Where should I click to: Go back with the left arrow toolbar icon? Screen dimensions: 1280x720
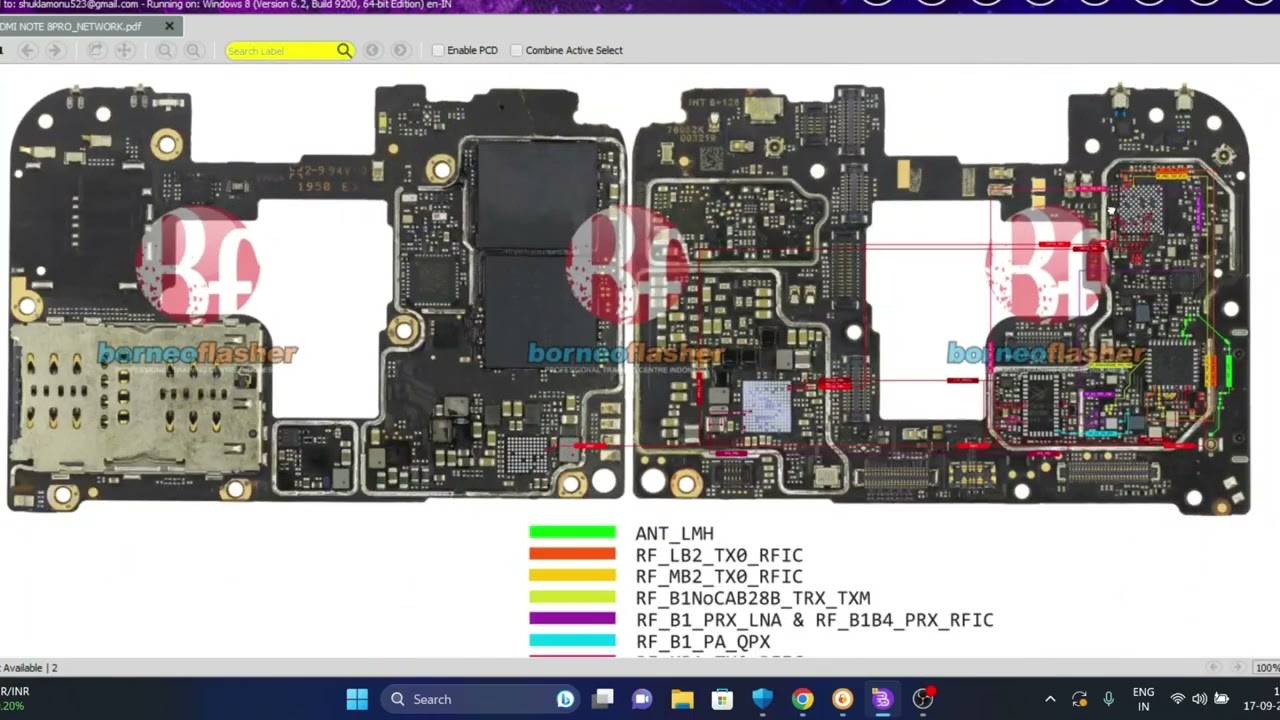coord(27,50)
